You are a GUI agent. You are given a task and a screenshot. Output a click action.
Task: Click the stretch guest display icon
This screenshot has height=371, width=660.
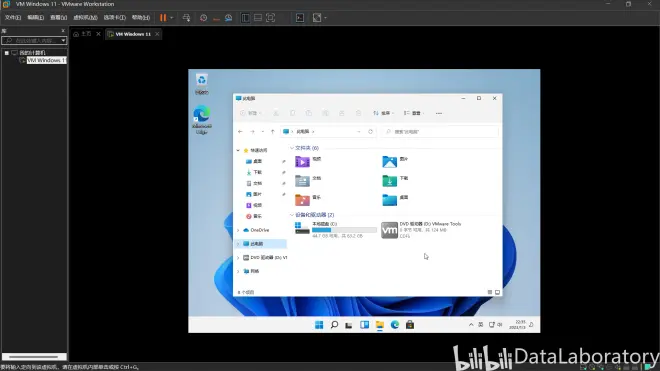[317, 18]
